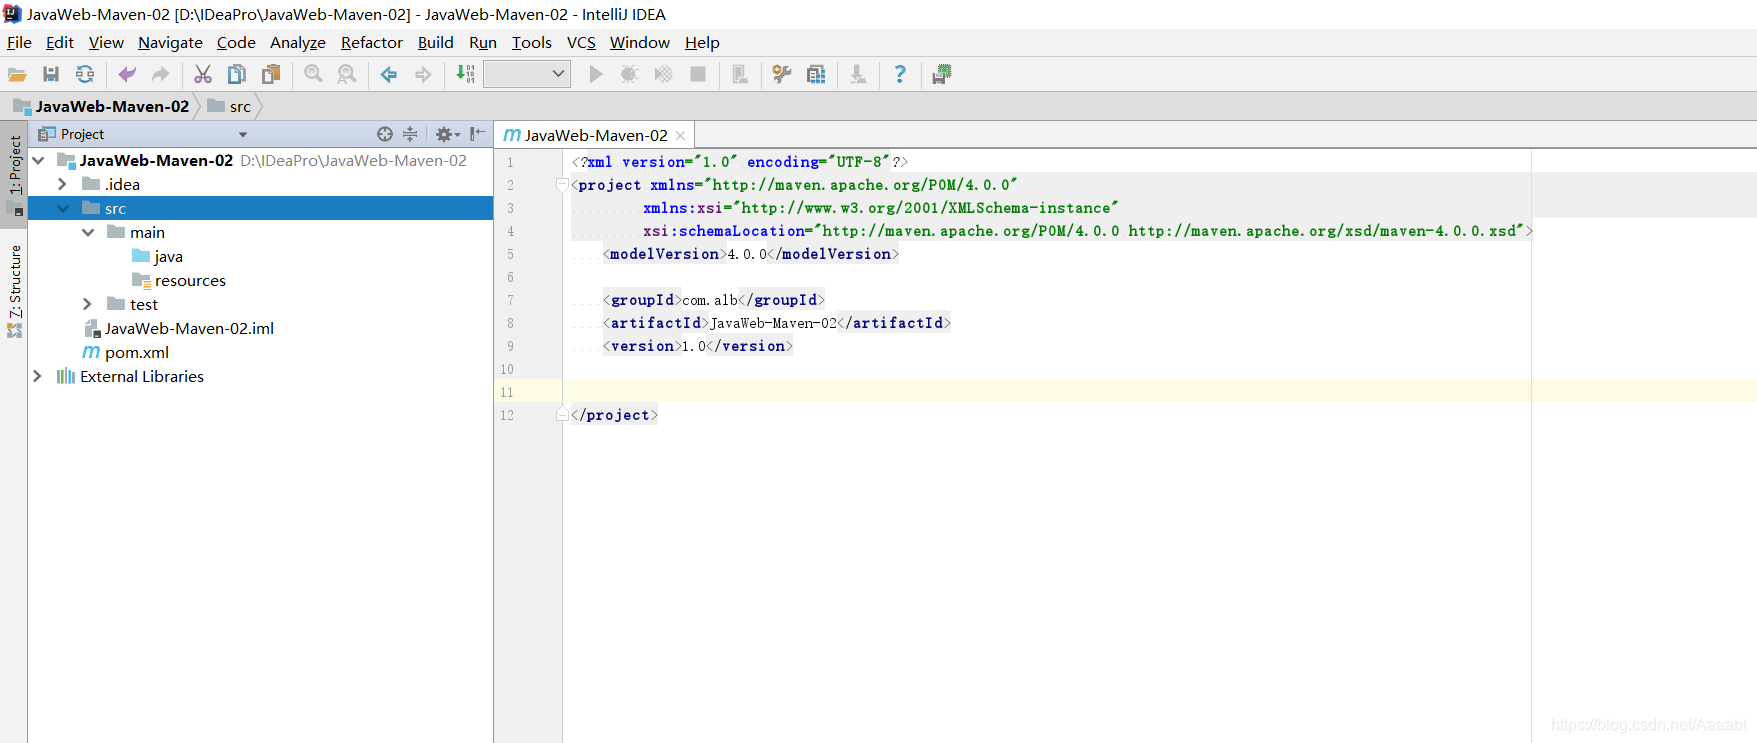Open the Refactor menu
Screen dimensions: 1757x743
(372, 42)
